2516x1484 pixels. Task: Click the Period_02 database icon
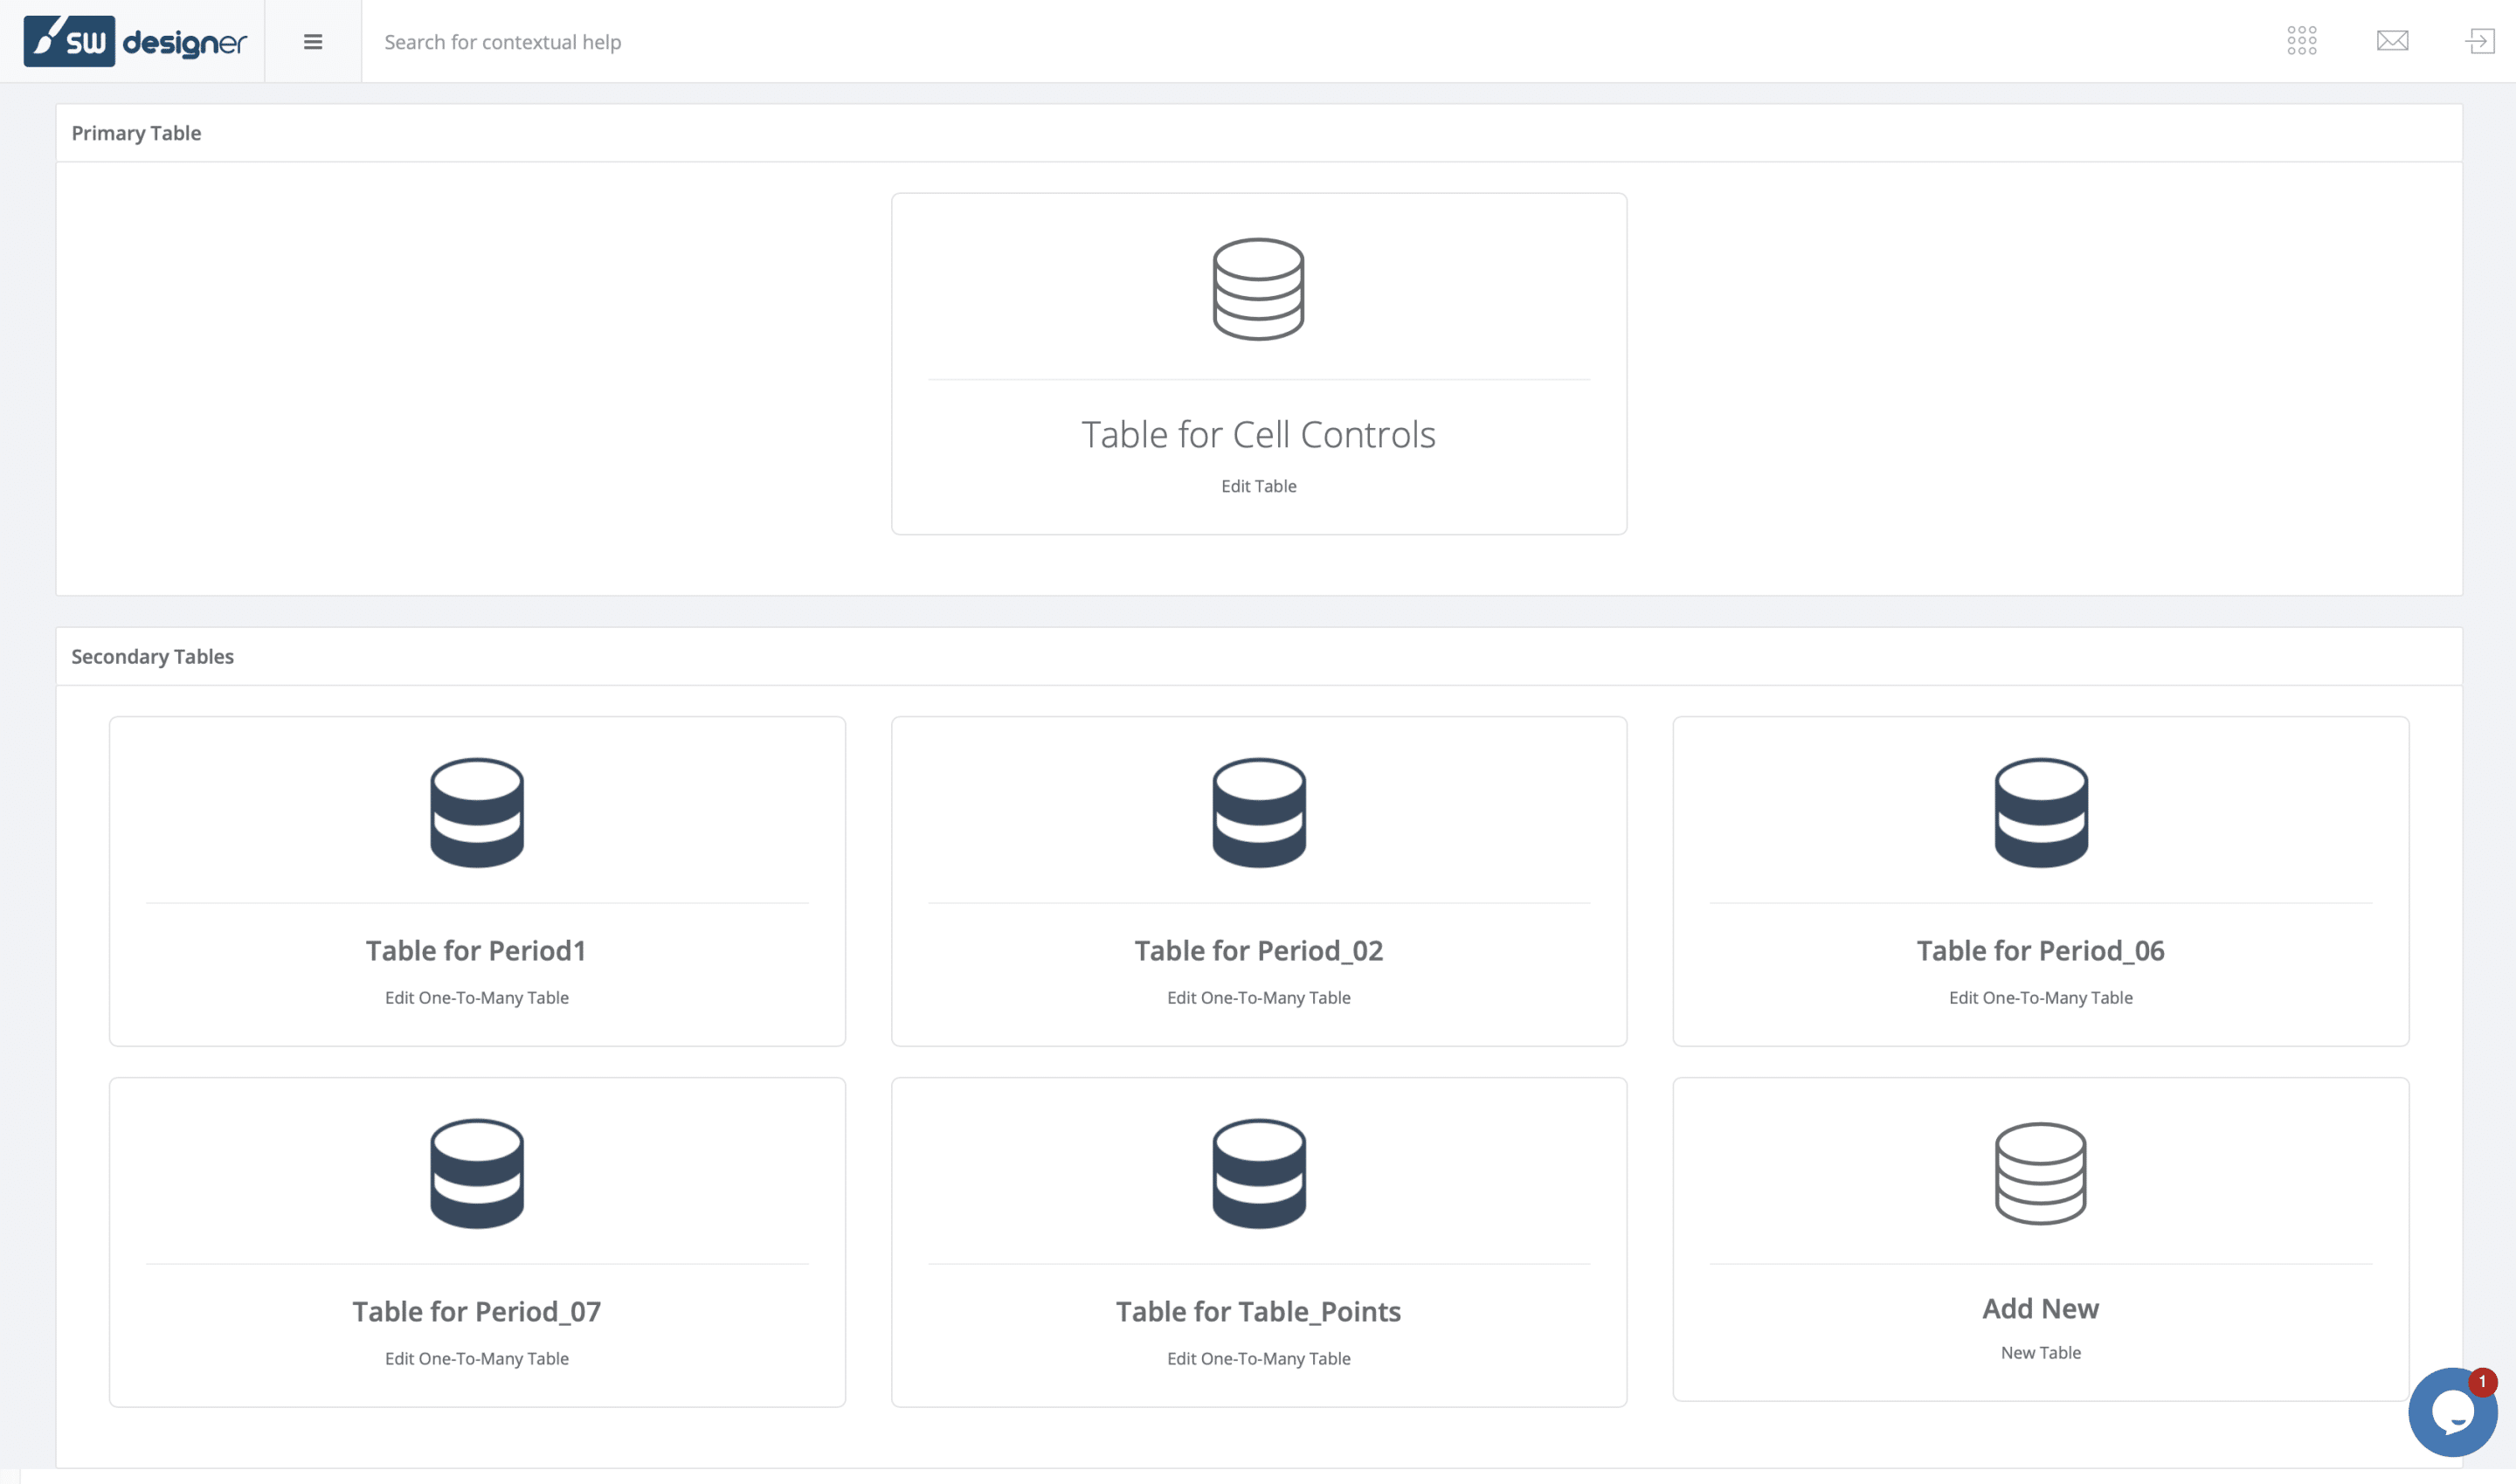pyautogui.click(x=1258, y=812)
